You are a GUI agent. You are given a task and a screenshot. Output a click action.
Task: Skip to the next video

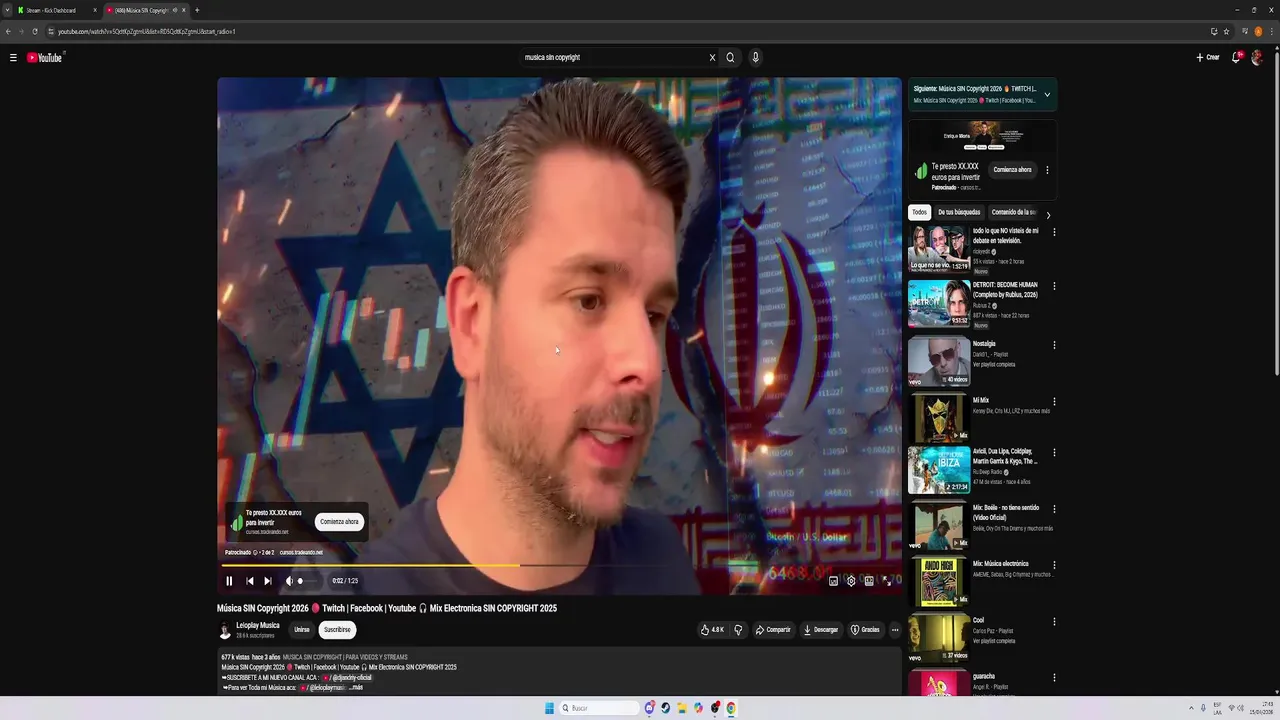[268, 581]
